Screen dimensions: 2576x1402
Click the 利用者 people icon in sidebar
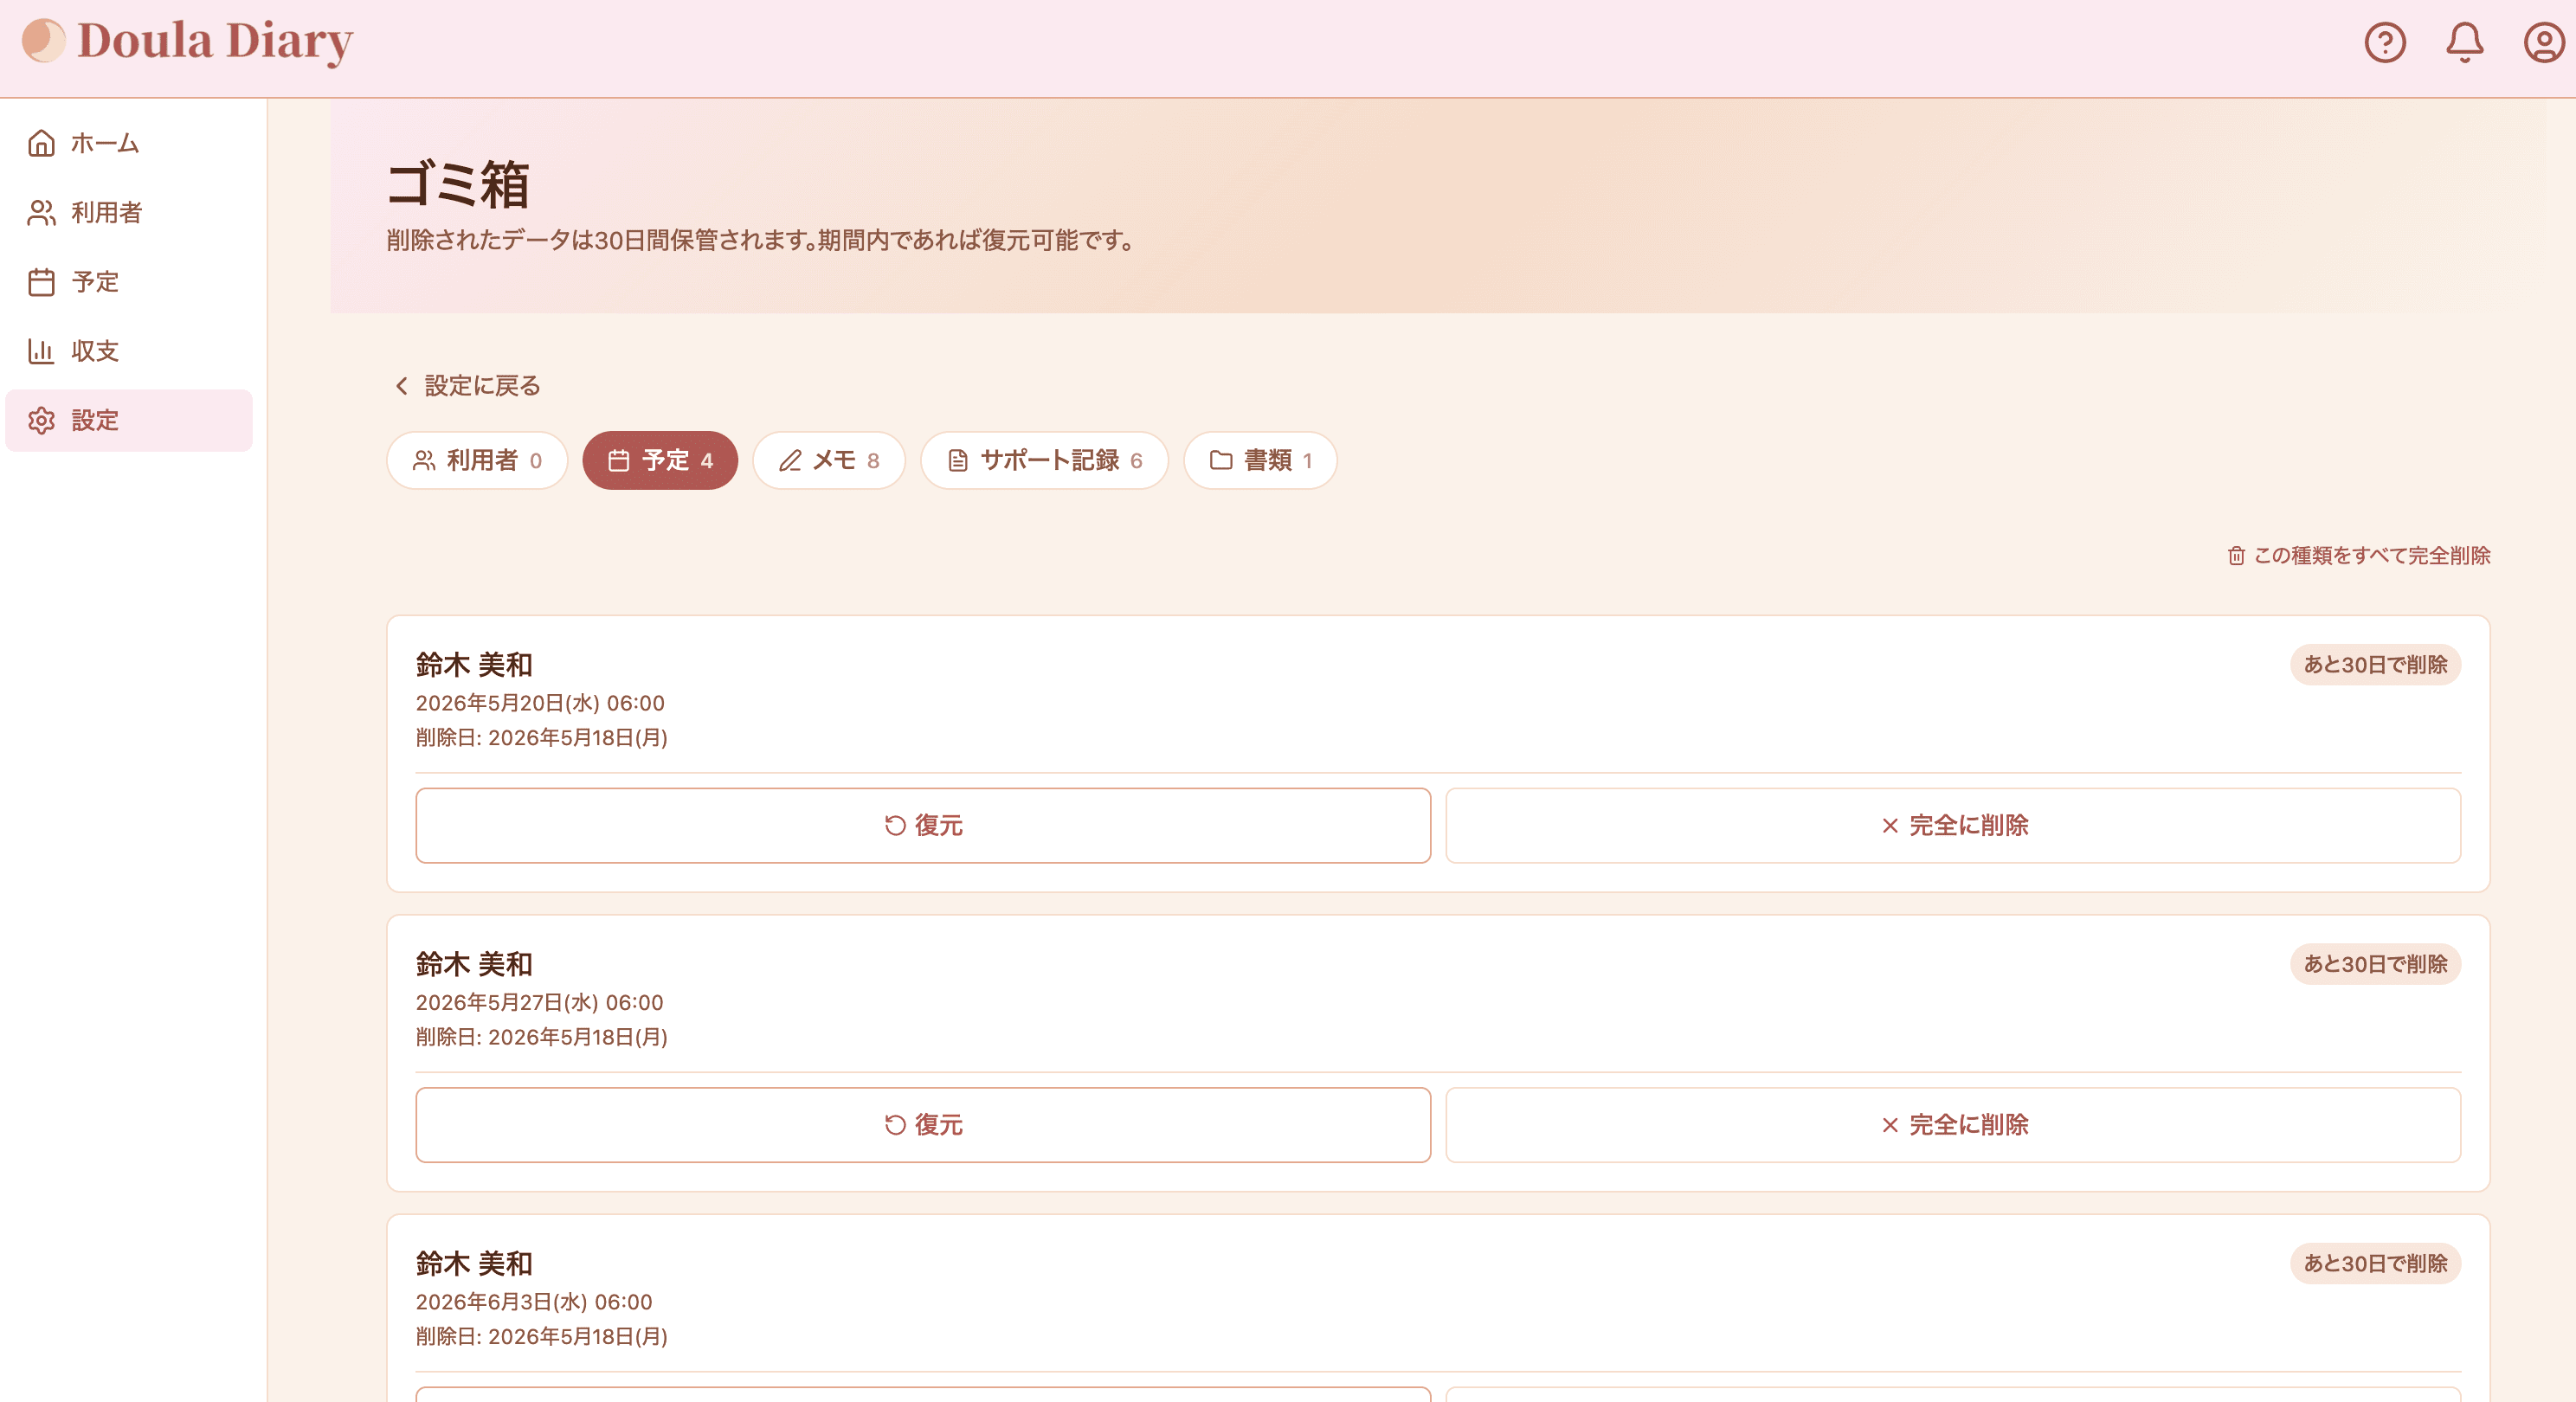(x=41, y=212)
